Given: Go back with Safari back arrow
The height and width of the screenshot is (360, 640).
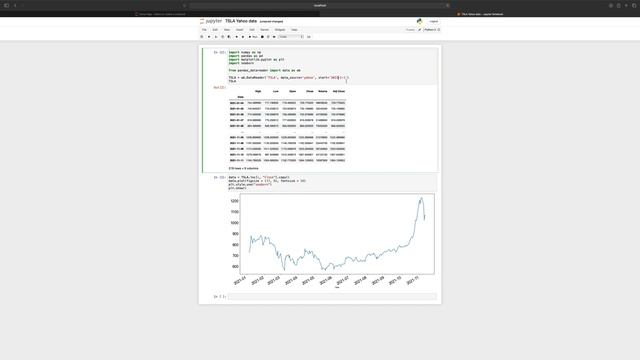Looking at the screenshot, I should coord(15,5).
